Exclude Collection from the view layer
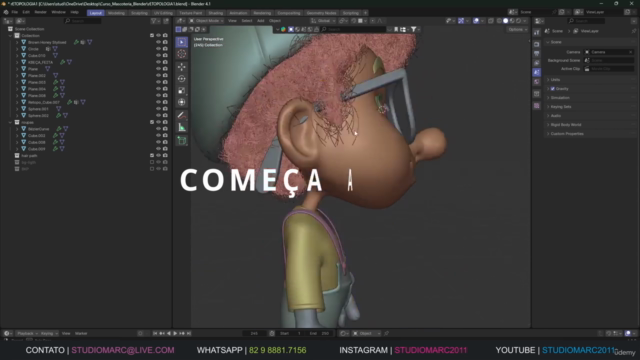This screenshot has width=640, height=360. (x=152, y=36)
